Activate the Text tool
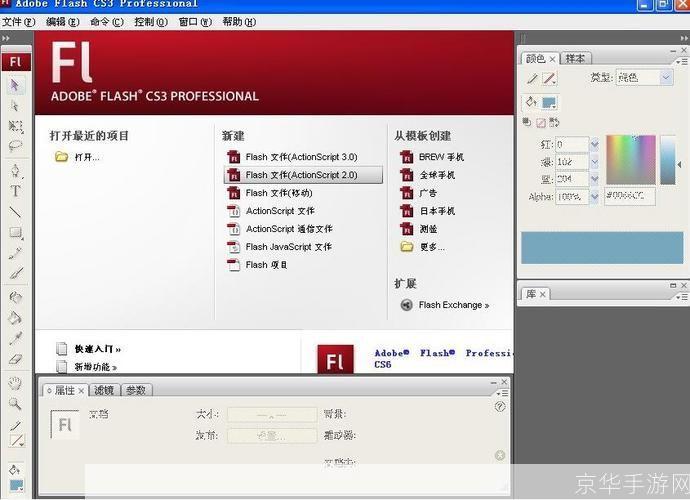The image size is (690, 500). [15, 191]
